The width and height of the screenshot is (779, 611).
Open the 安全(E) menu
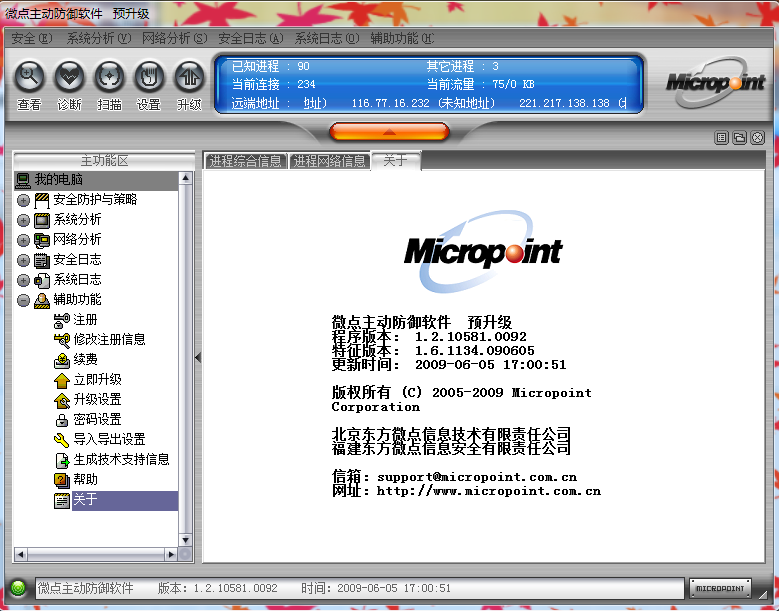point(32,38)
